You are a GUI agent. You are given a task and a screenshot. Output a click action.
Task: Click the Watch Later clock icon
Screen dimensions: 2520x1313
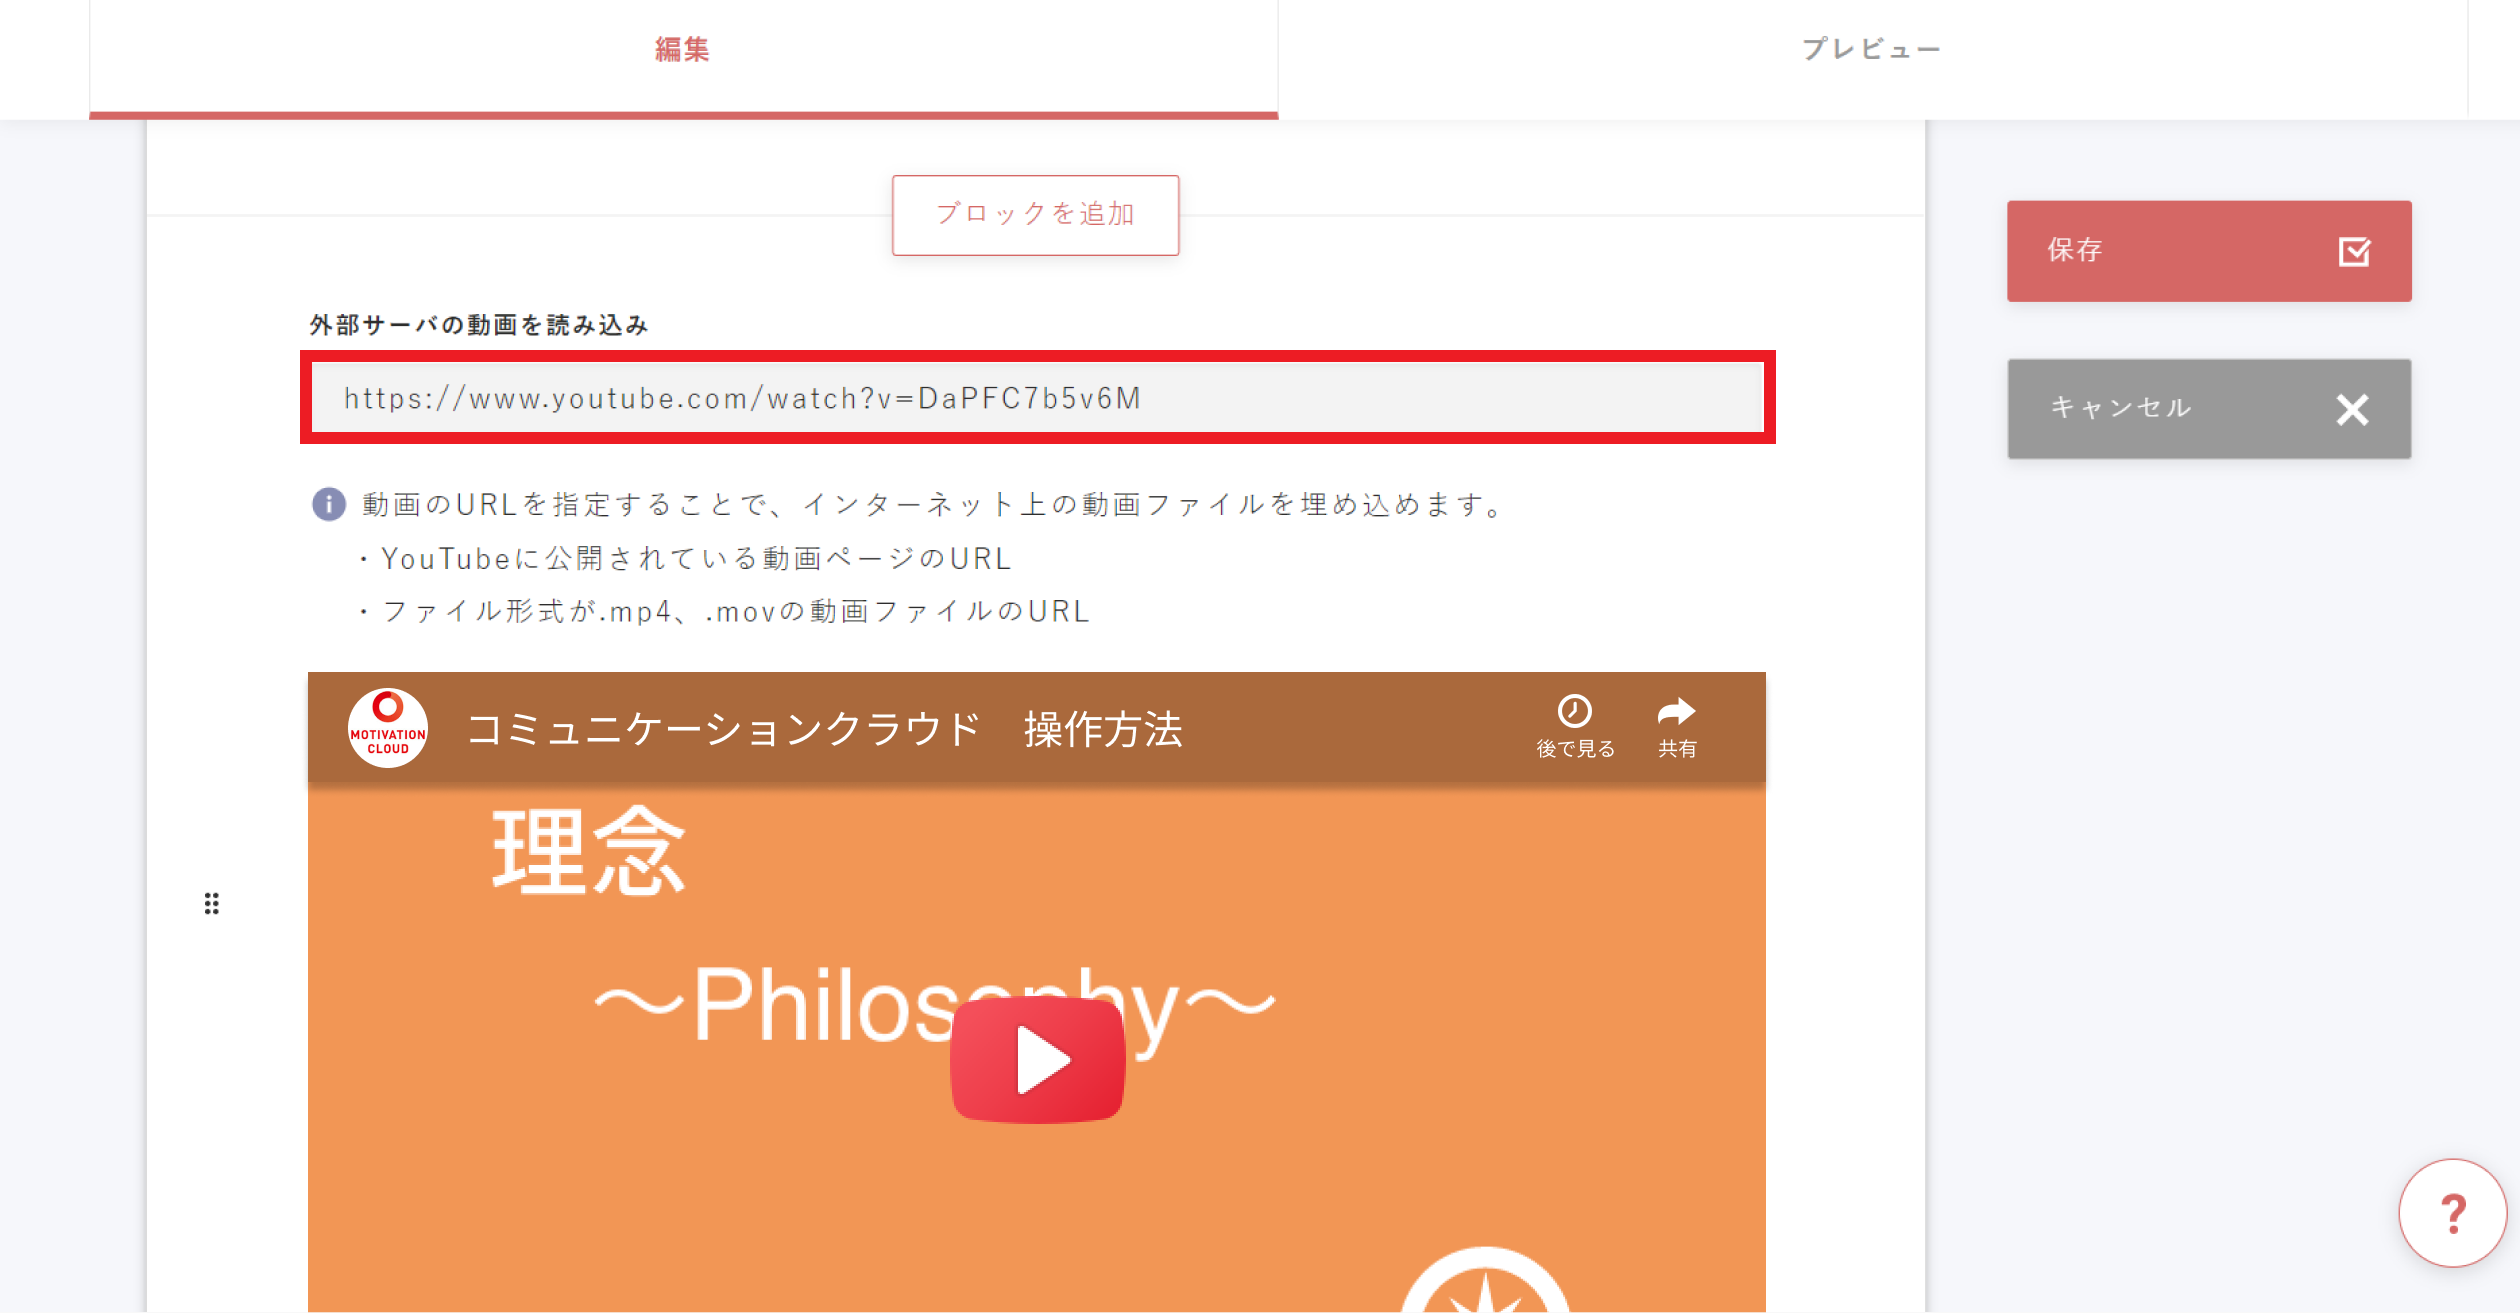pos(1574,711)
